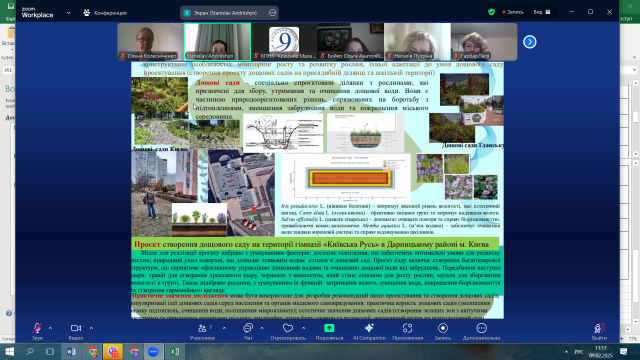
Task: Select Stanislav Andriishyn video thumbnail
Action: coord(217,42)
